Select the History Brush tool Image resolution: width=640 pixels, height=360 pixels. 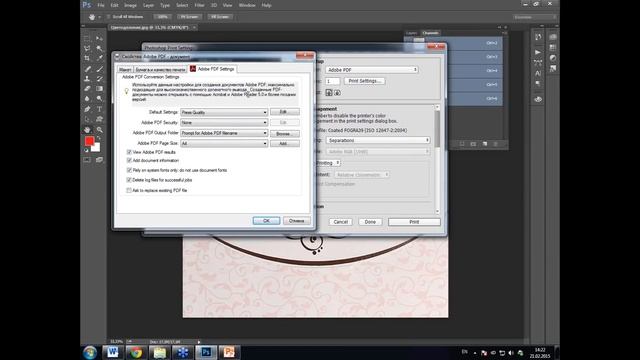(99, 78)
